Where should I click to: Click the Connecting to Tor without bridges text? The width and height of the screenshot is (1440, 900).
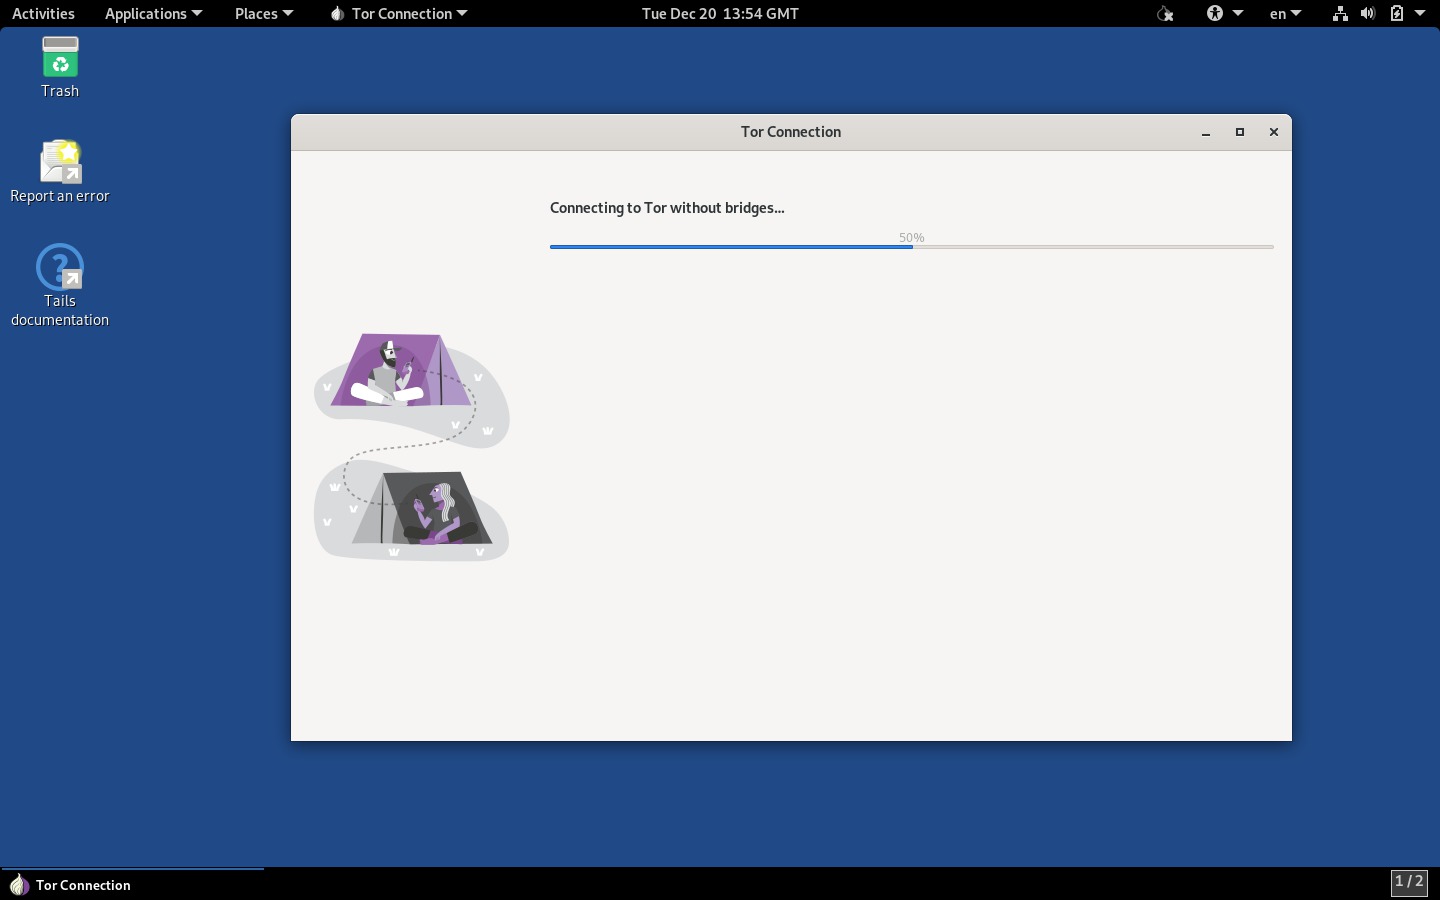click(667, 208)
